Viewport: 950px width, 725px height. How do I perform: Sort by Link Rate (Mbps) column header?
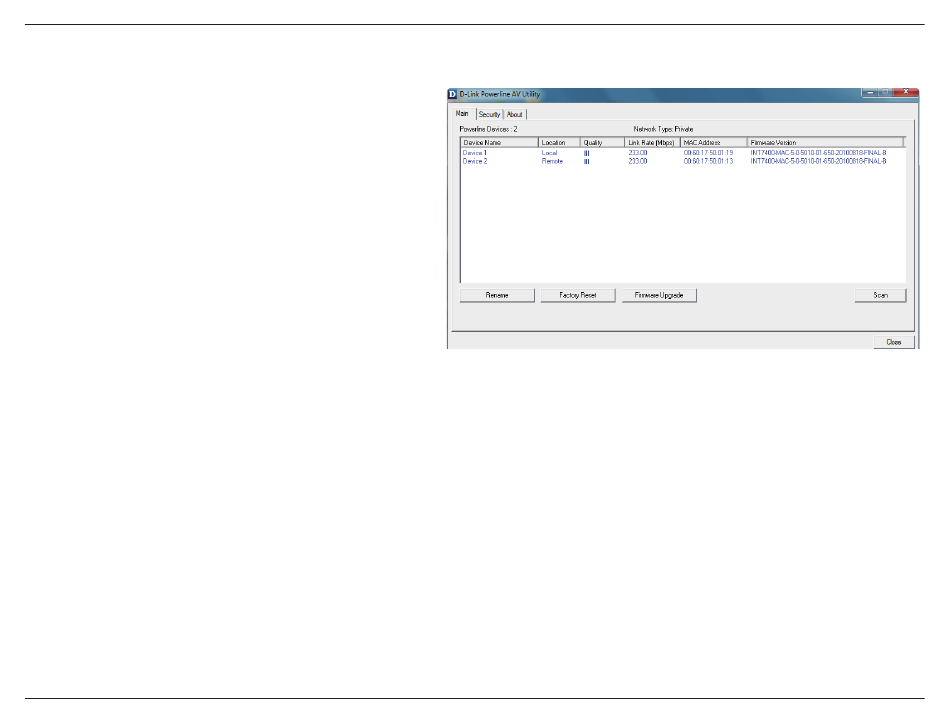tap(653, 142)
